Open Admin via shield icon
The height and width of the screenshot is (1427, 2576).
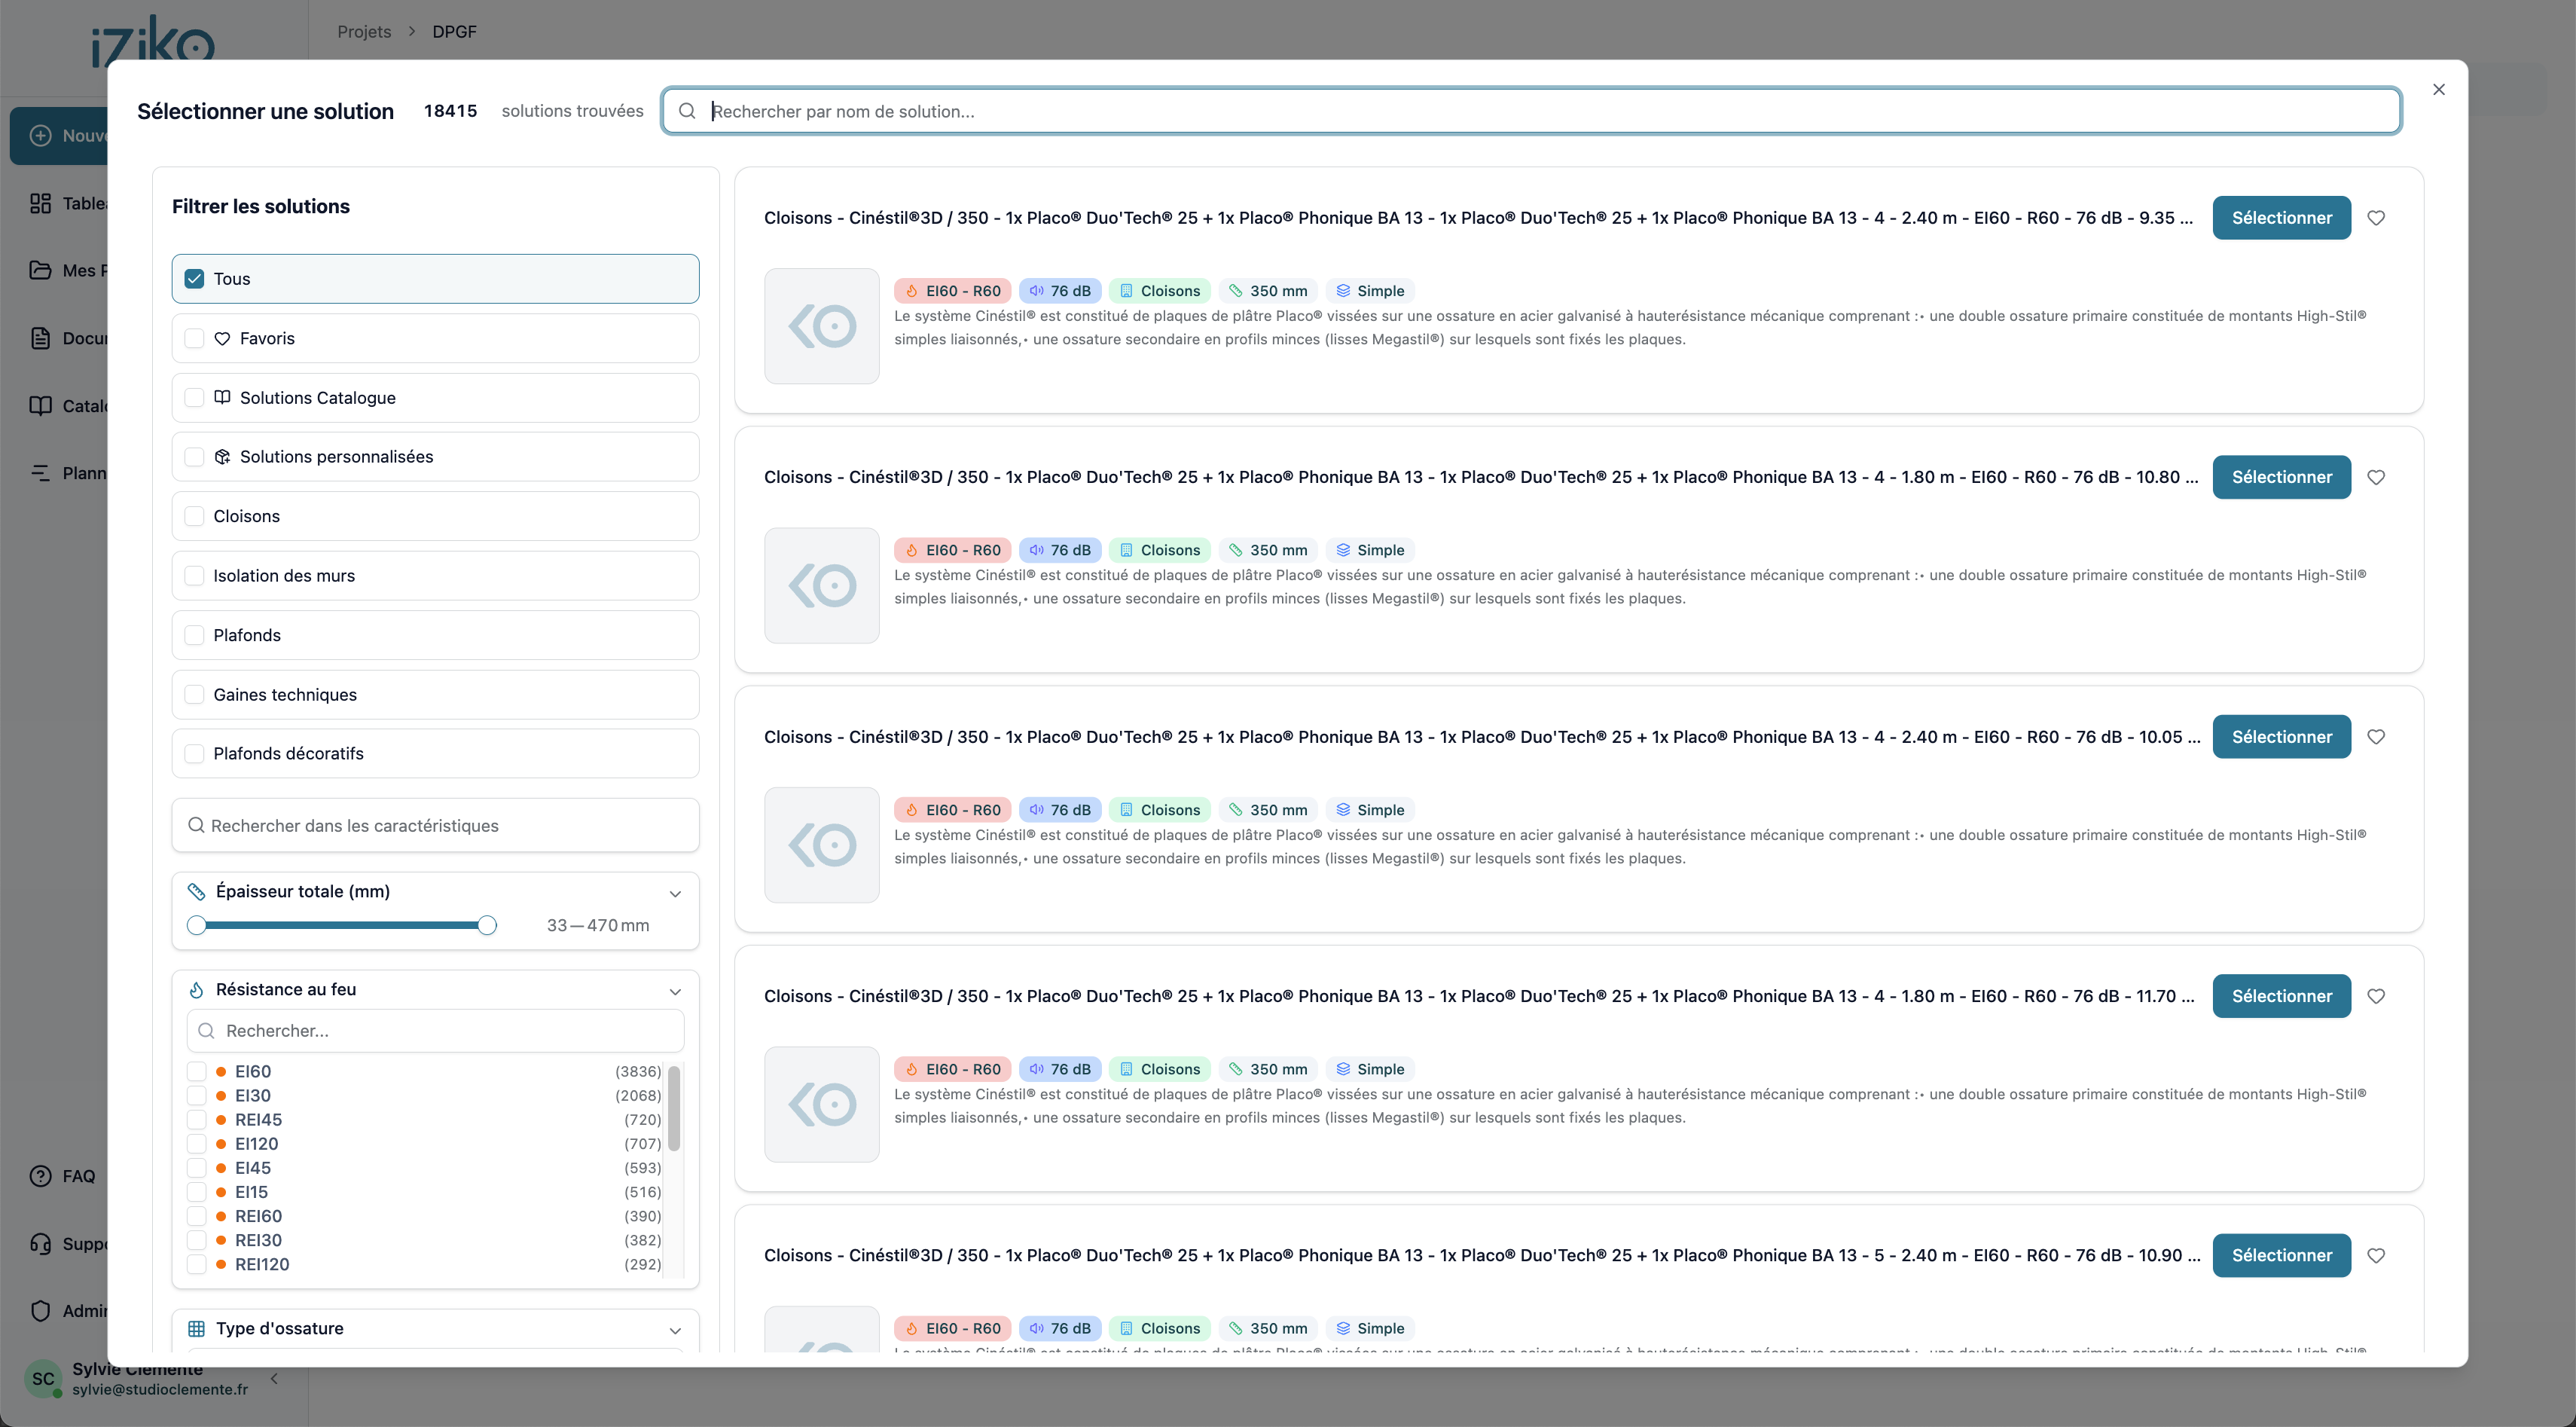coord(40,1311)
